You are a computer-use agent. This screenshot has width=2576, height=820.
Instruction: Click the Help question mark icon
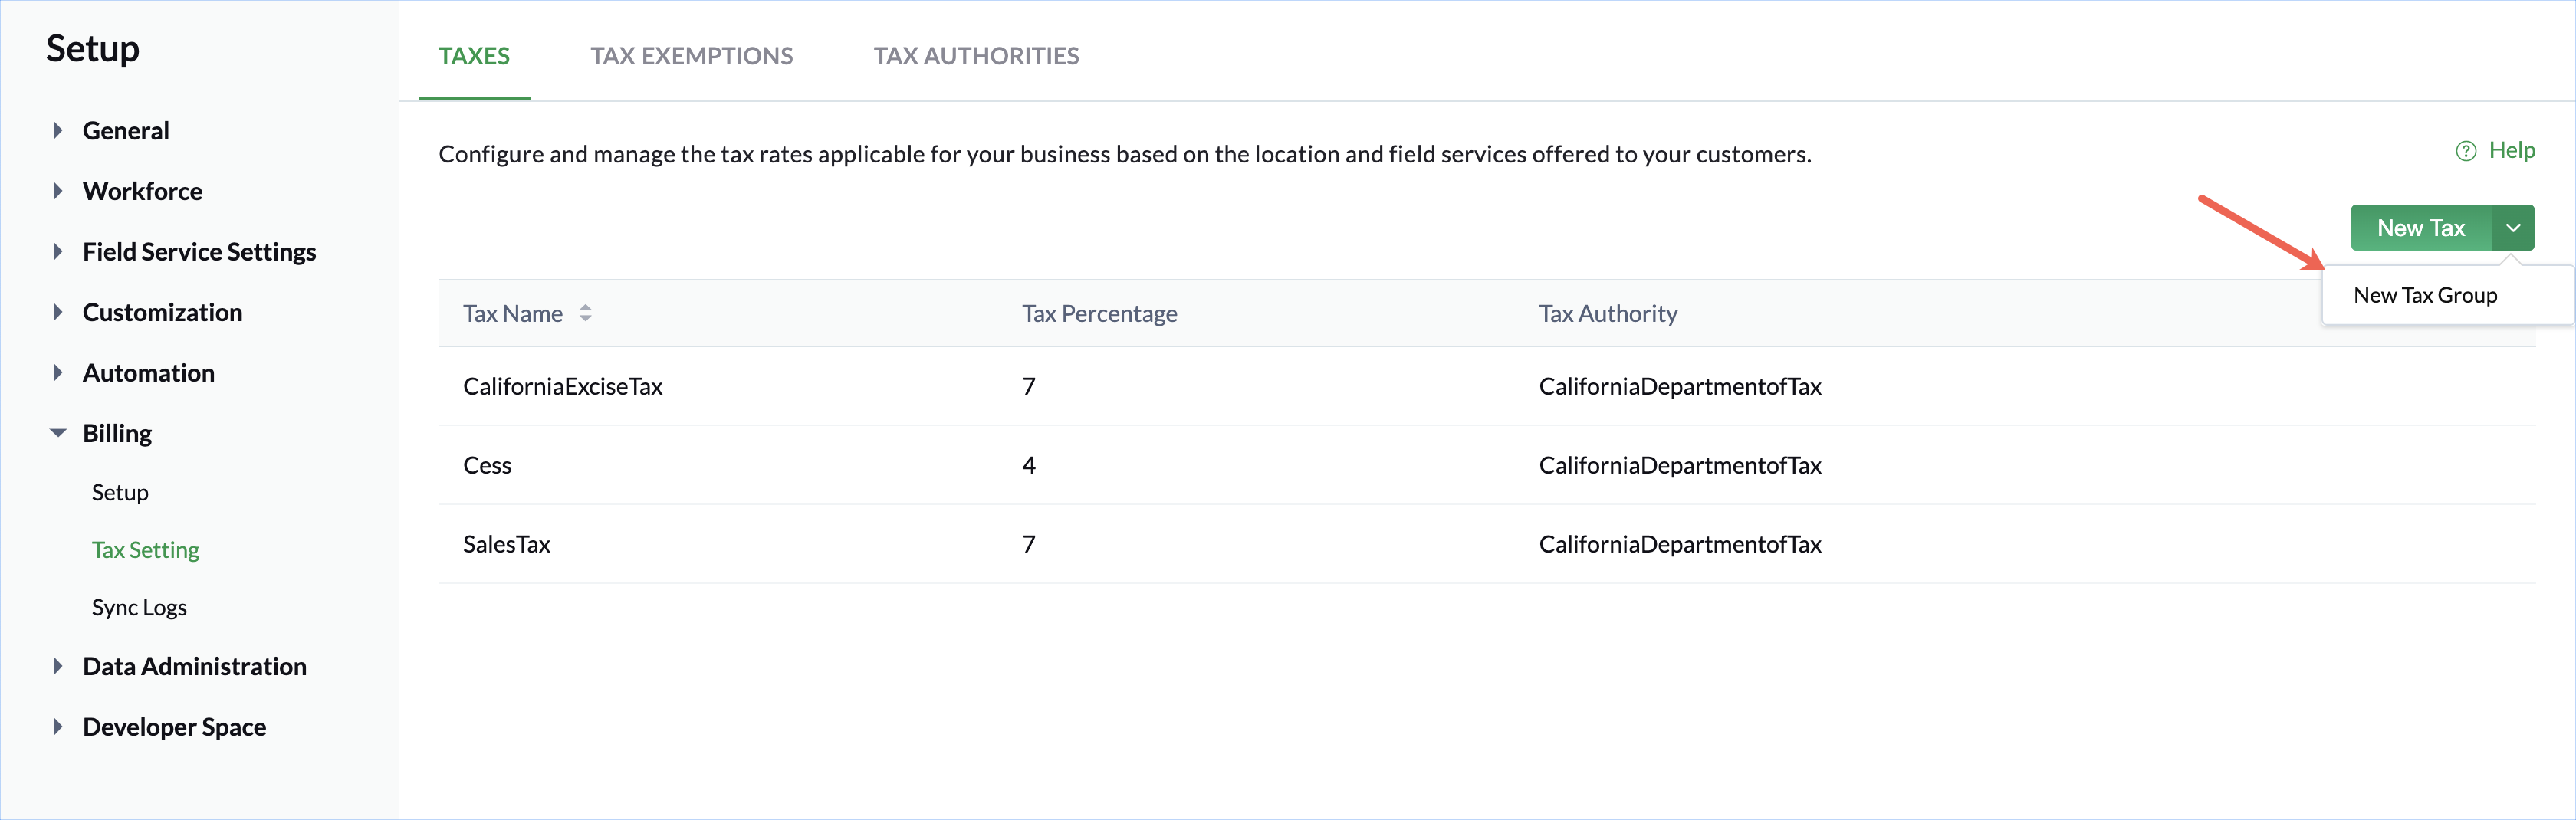point(2465,151)
